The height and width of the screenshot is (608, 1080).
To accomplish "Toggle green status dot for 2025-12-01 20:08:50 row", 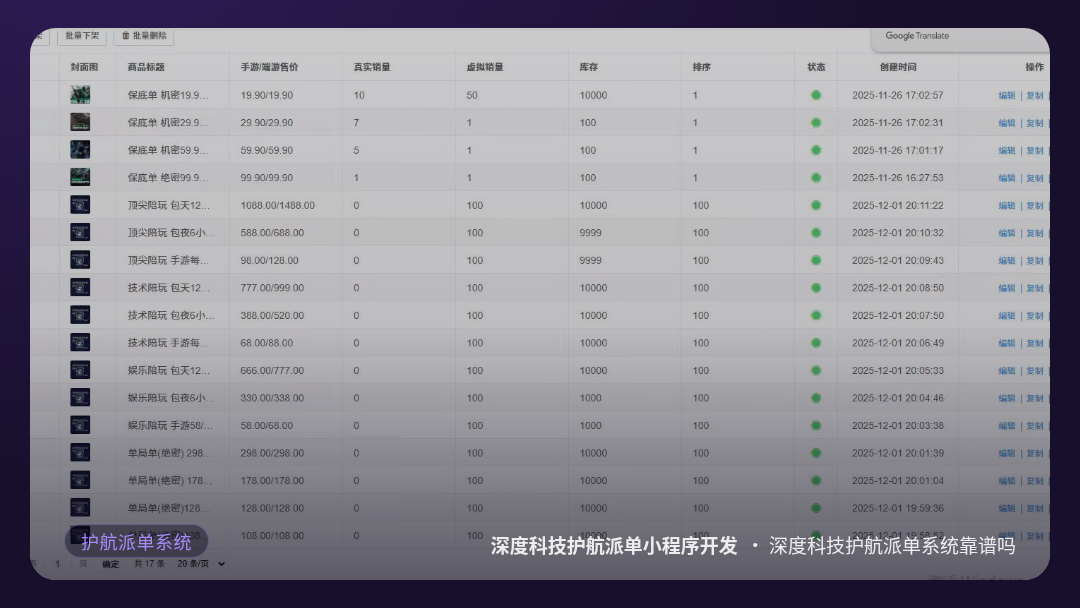I will click(816, 288).
